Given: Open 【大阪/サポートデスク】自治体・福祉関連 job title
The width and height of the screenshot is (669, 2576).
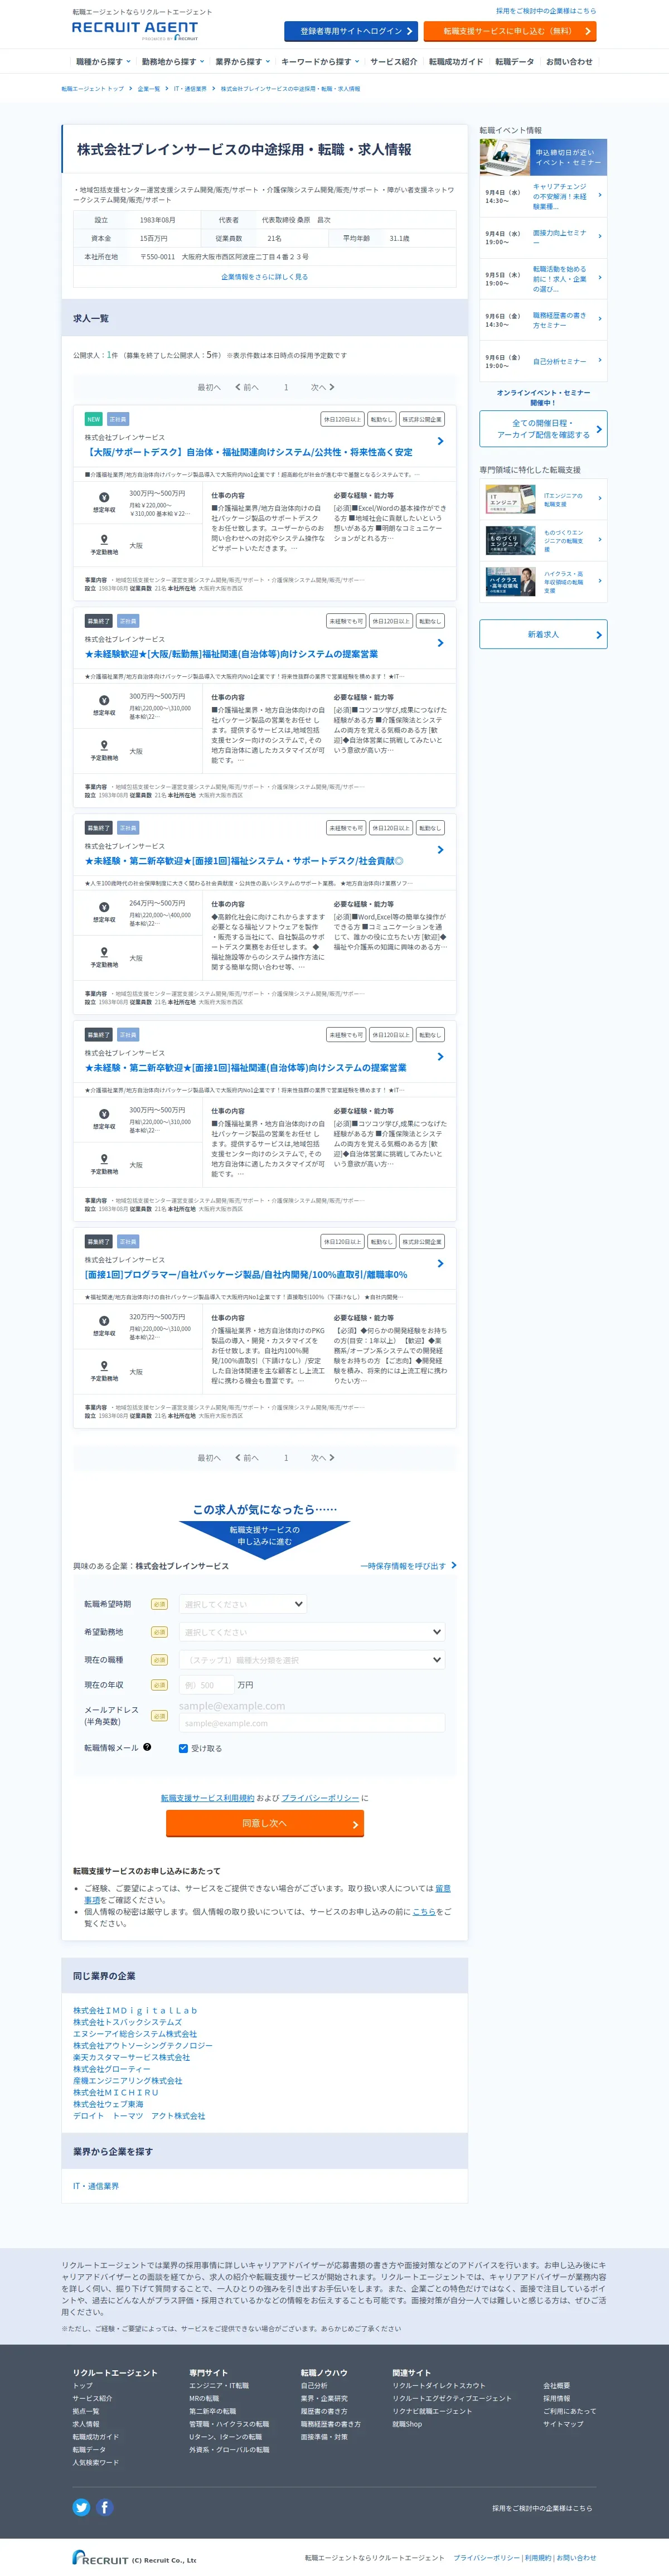Looking at the screenshot, I should click(249, 452).
